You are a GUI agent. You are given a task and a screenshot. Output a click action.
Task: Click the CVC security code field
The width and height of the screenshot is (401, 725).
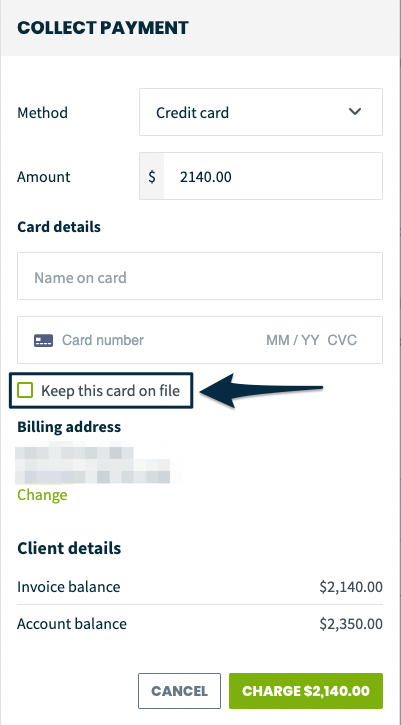342,341
